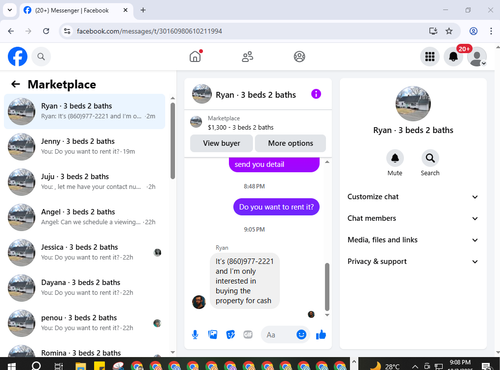This screenshot has height=370, width=500.
Task: Click the conversation list scrollbar
Action: [x=173, y=141]
